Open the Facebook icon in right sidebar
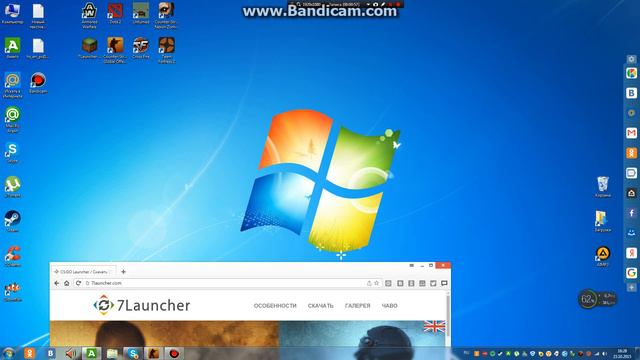Viewport: 640px width, 360px height. tap(631, 213)
